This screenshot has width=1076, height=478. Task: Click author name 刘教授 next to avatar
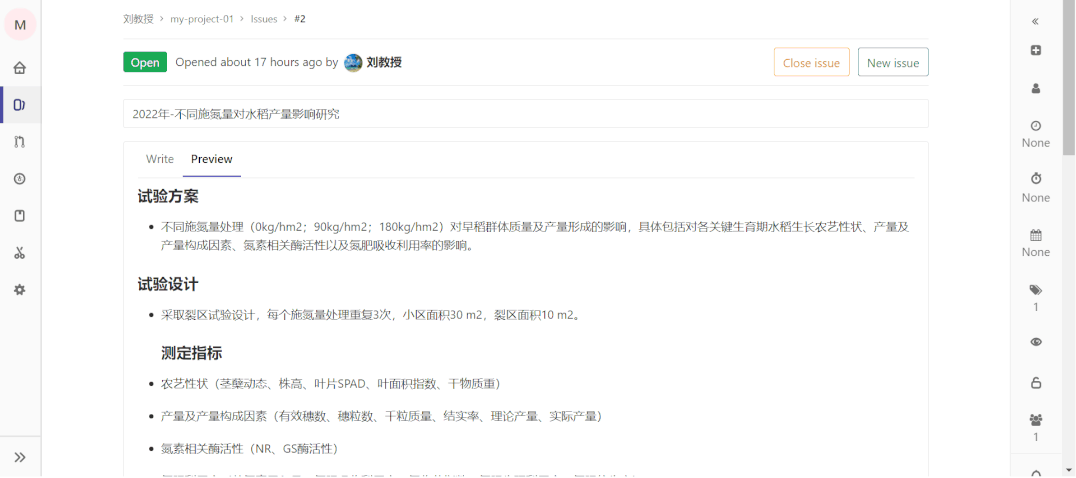384,62
